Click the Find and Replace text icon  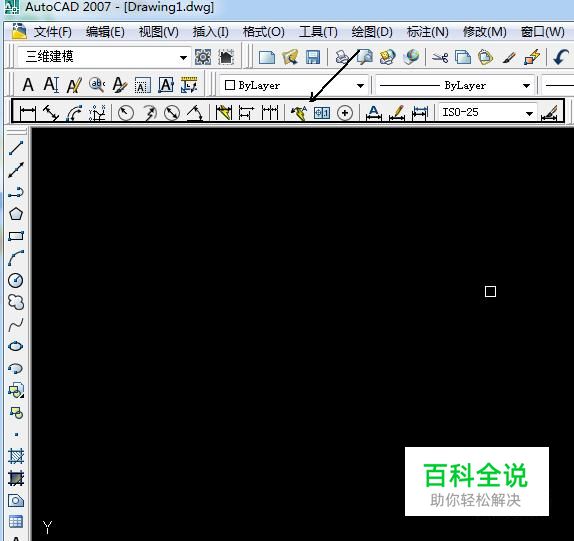[97, 85]
